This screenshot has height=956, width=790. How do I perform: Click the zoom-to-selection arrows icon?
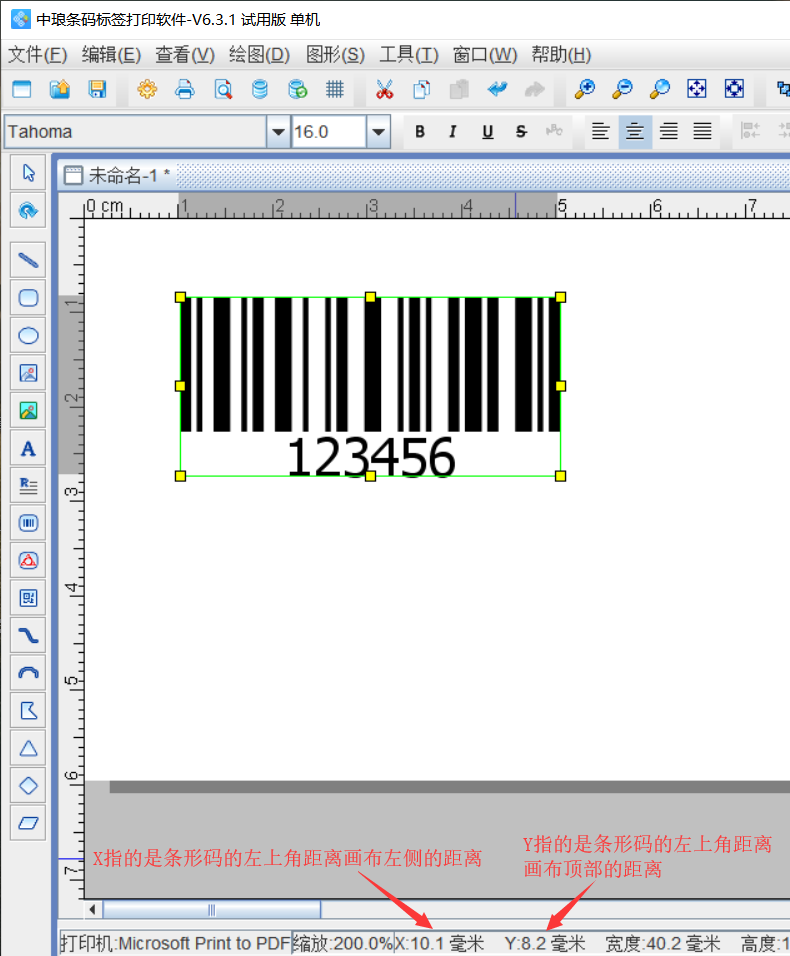[735, 90]
